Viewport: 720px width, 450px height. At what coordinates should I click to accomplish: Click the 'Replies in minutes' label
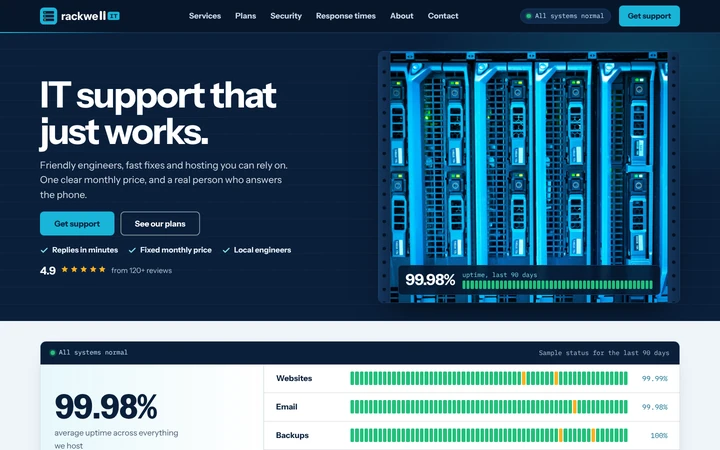85,250
